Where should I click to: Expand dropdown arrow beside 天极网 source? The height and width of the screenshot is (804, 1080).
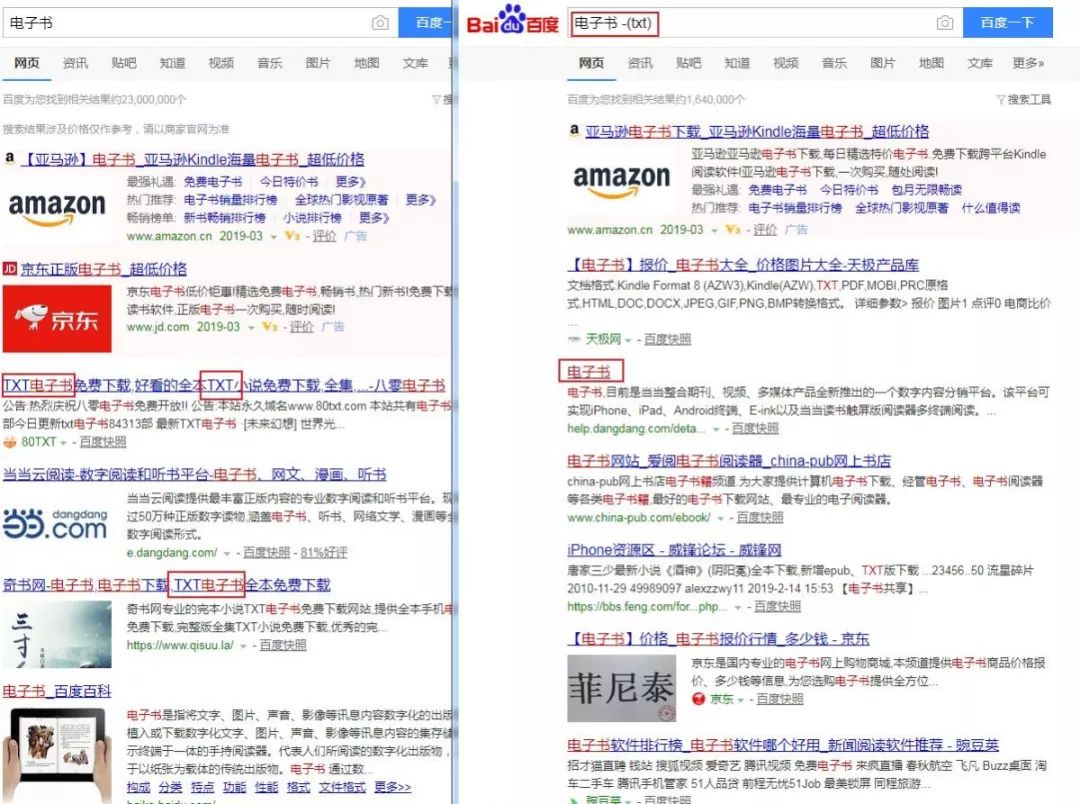[x=628, y=340]
